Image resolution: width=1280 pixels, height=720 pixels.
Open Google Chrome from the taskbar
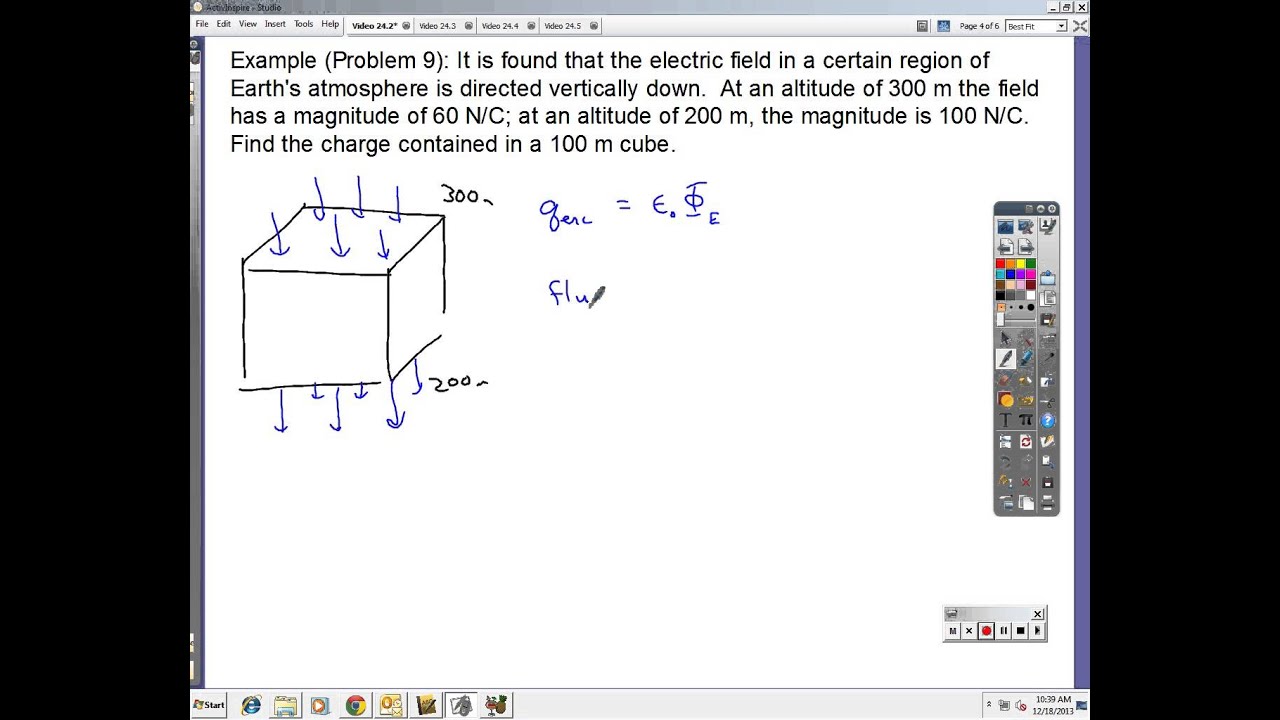355,706
